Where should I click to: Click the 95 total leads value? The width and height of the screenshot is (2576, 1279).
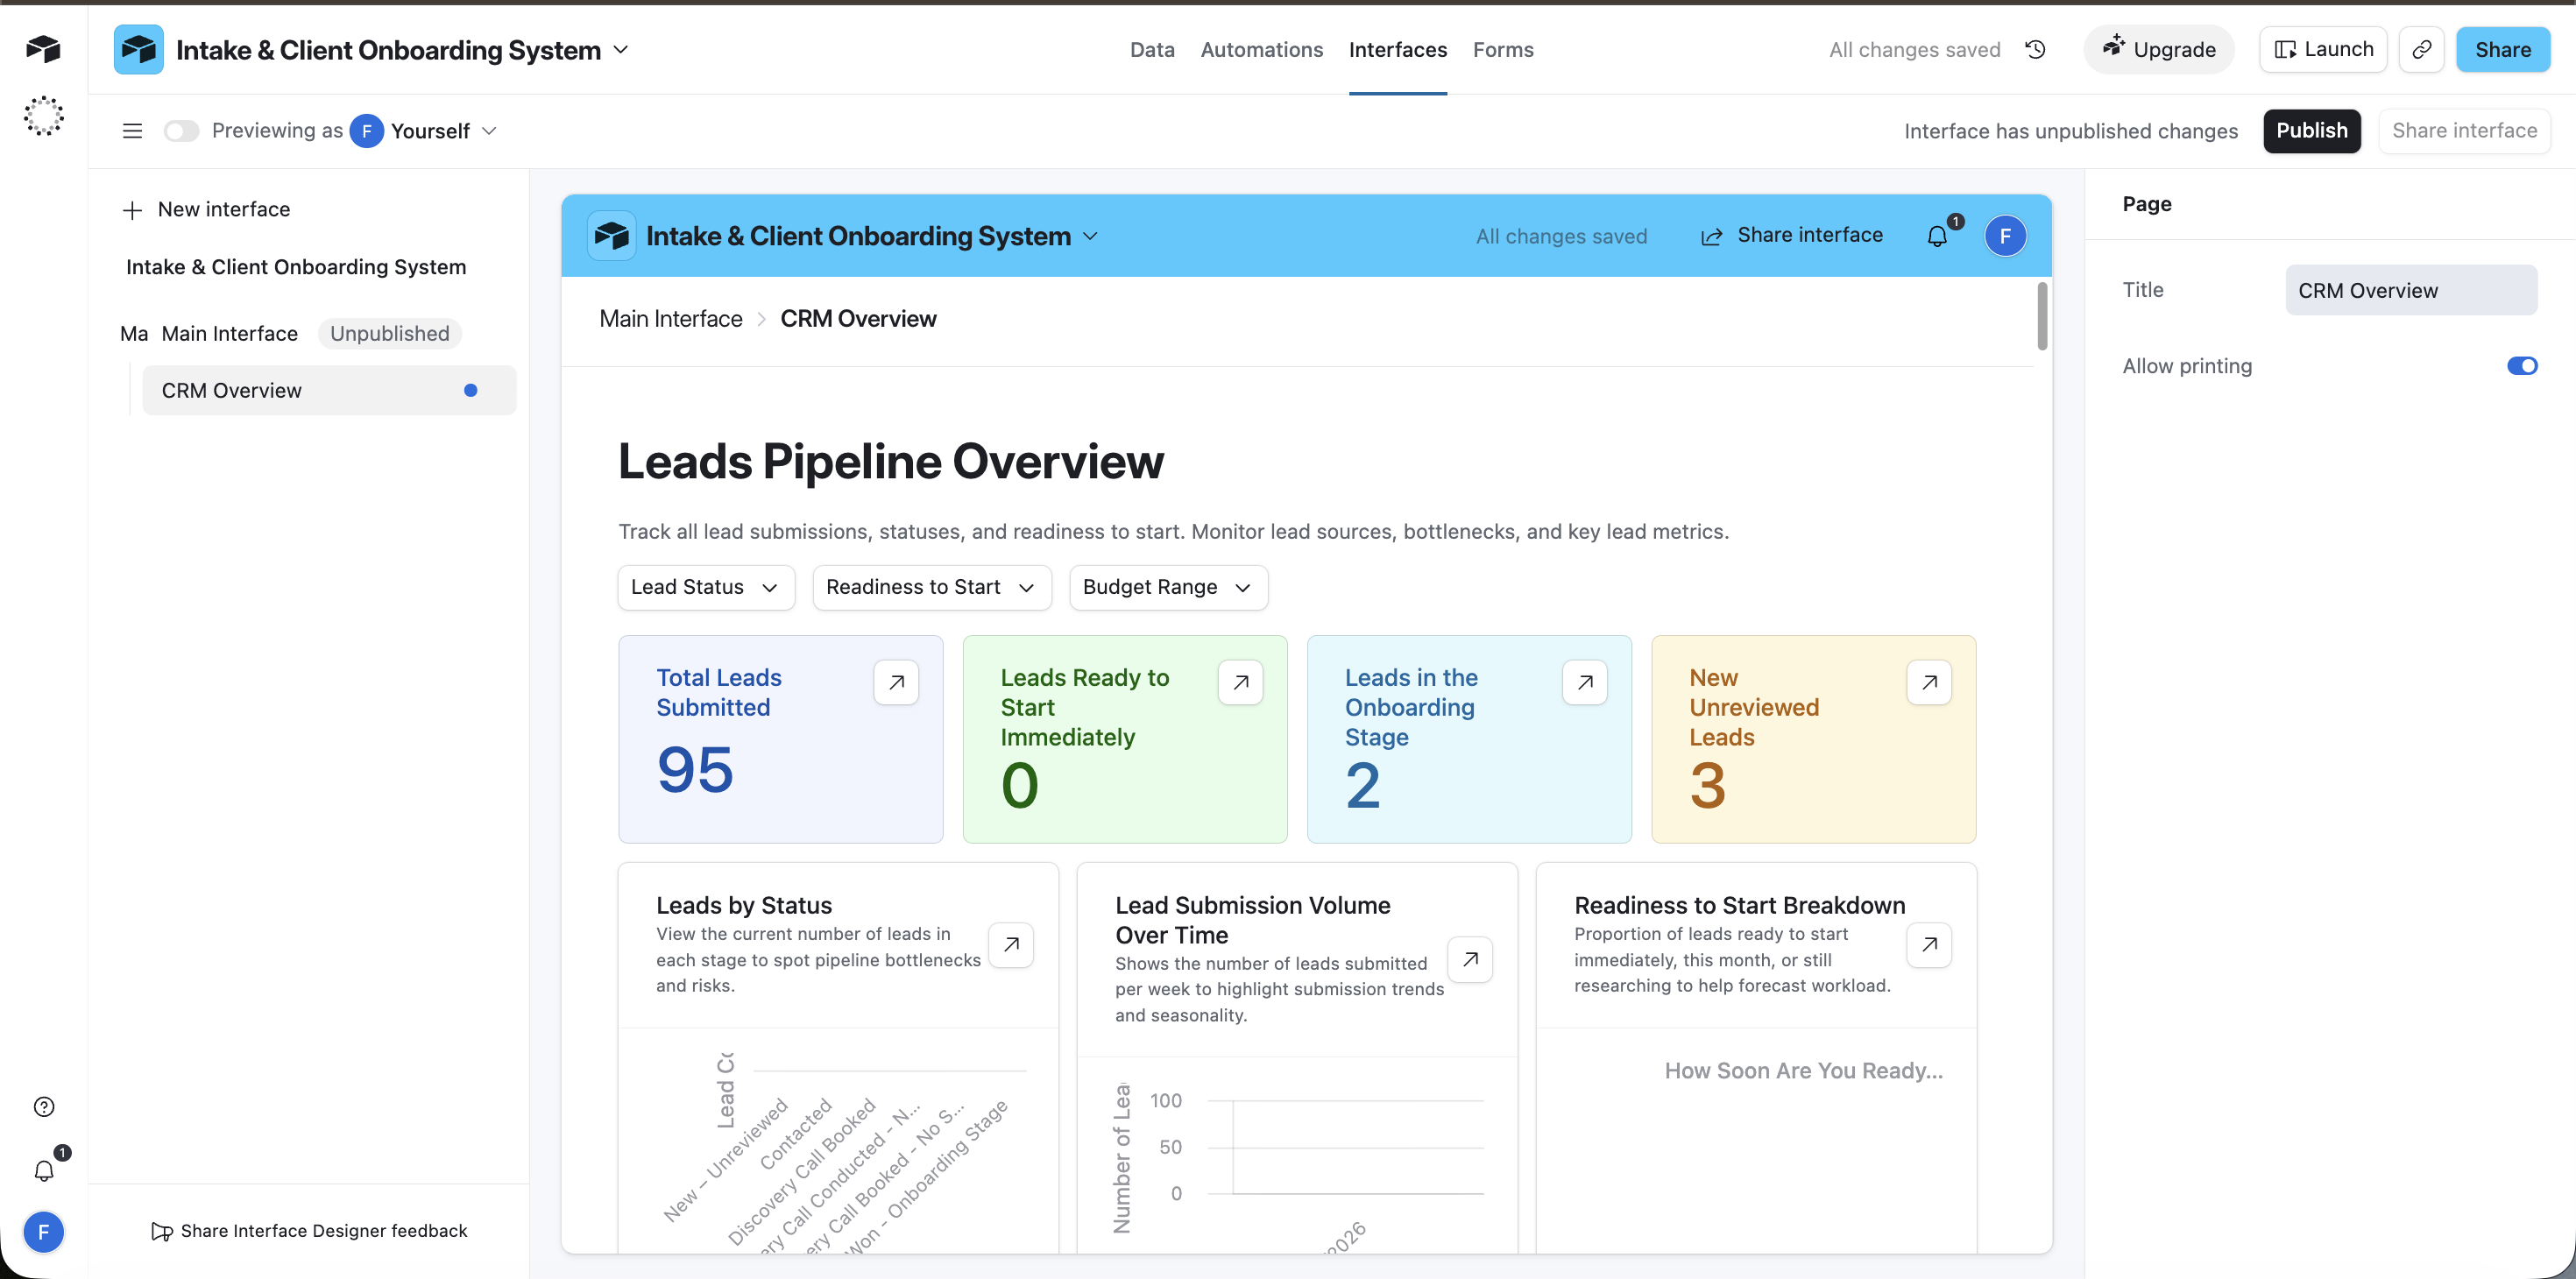pos(695,770)
